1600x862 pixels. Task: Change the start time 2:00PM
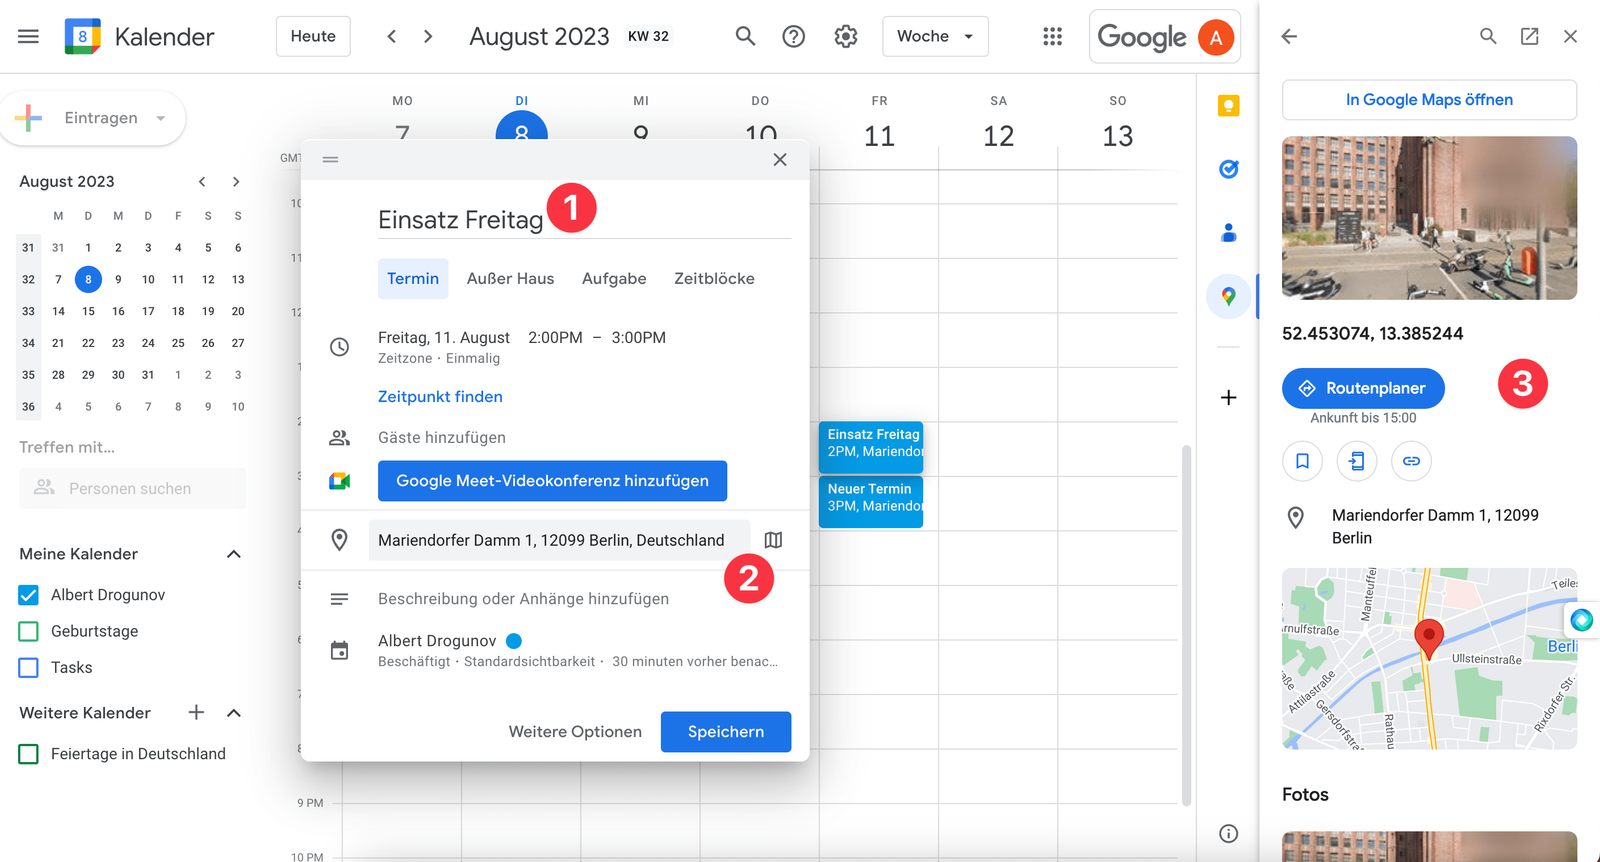(x=555, y=338)
